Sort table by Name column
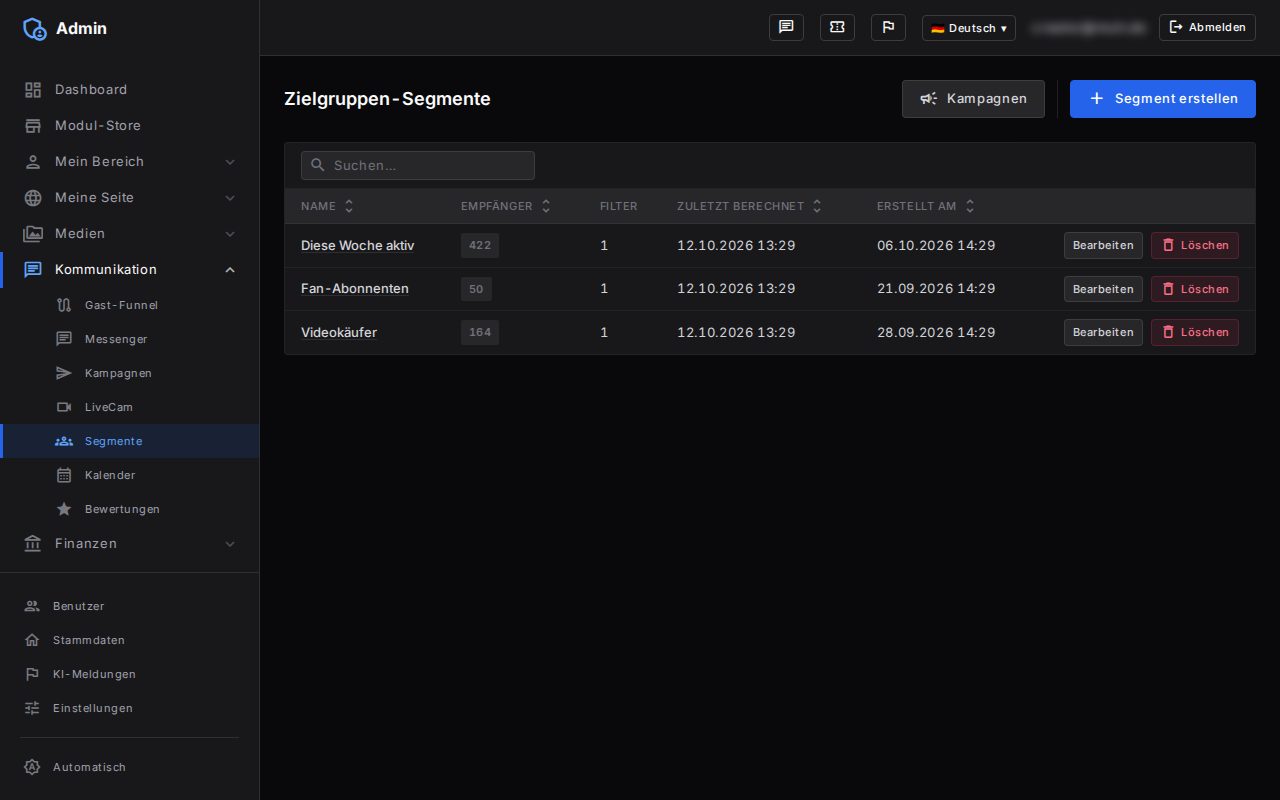This screenshot has height=800, width=1280. point(327,206)
